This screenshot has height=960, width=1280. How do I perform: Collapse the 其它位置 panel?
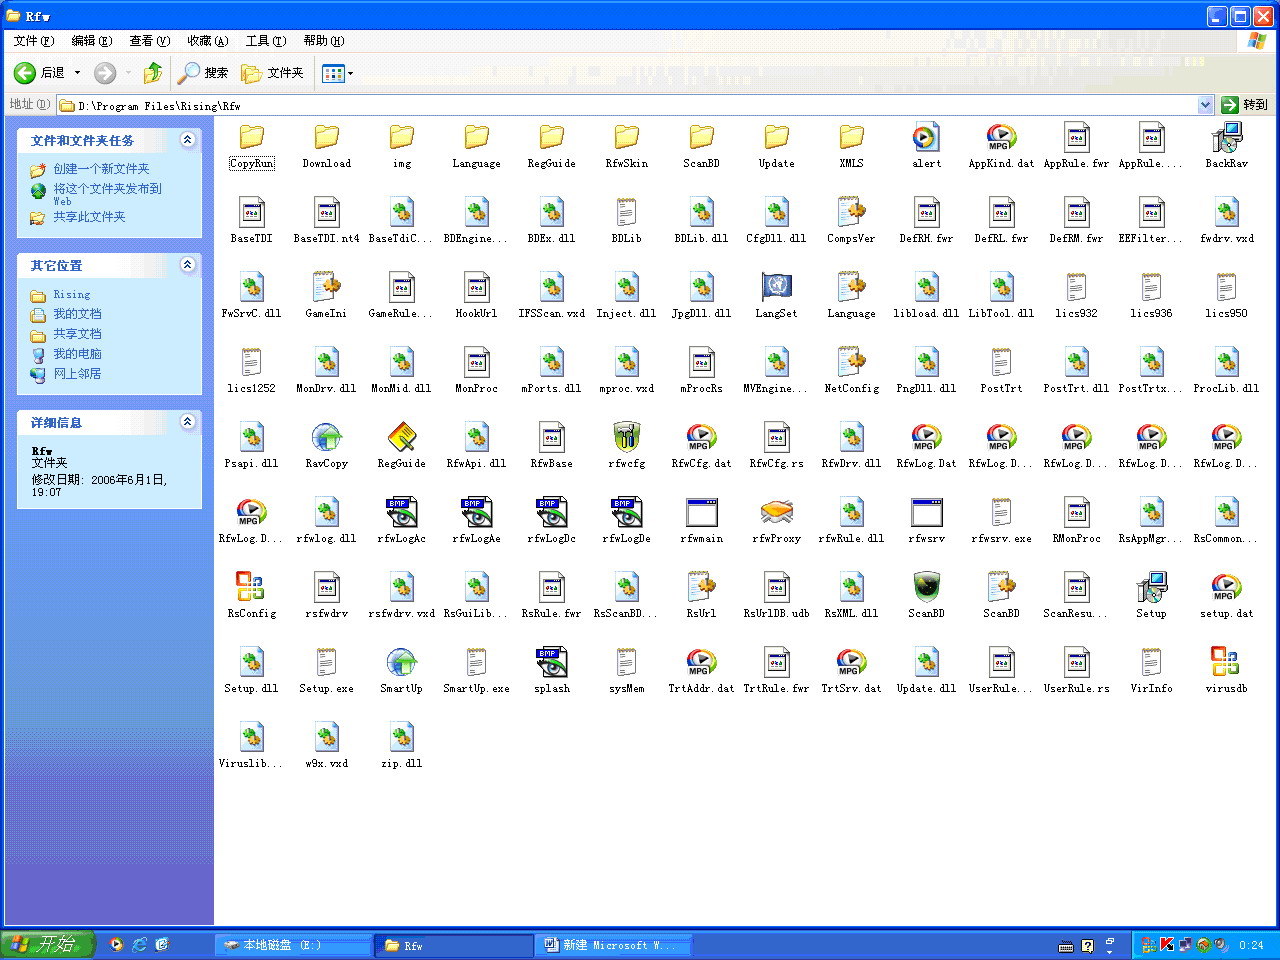click(187, 265)
